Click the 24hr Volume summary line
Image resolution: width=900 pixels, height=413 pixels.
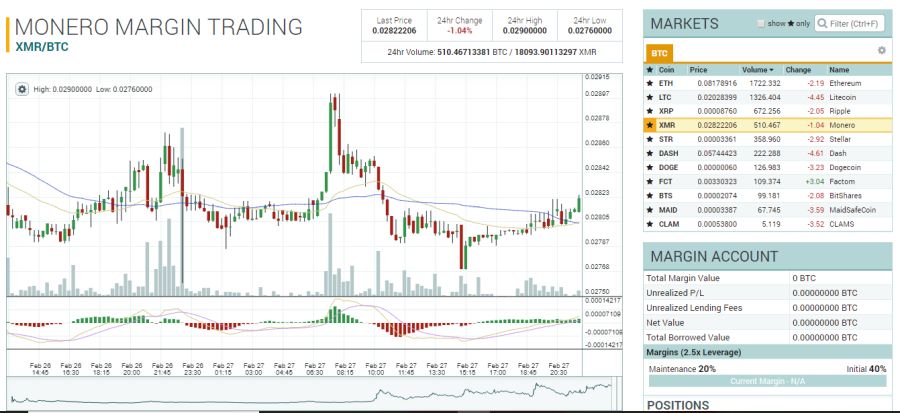492,52
